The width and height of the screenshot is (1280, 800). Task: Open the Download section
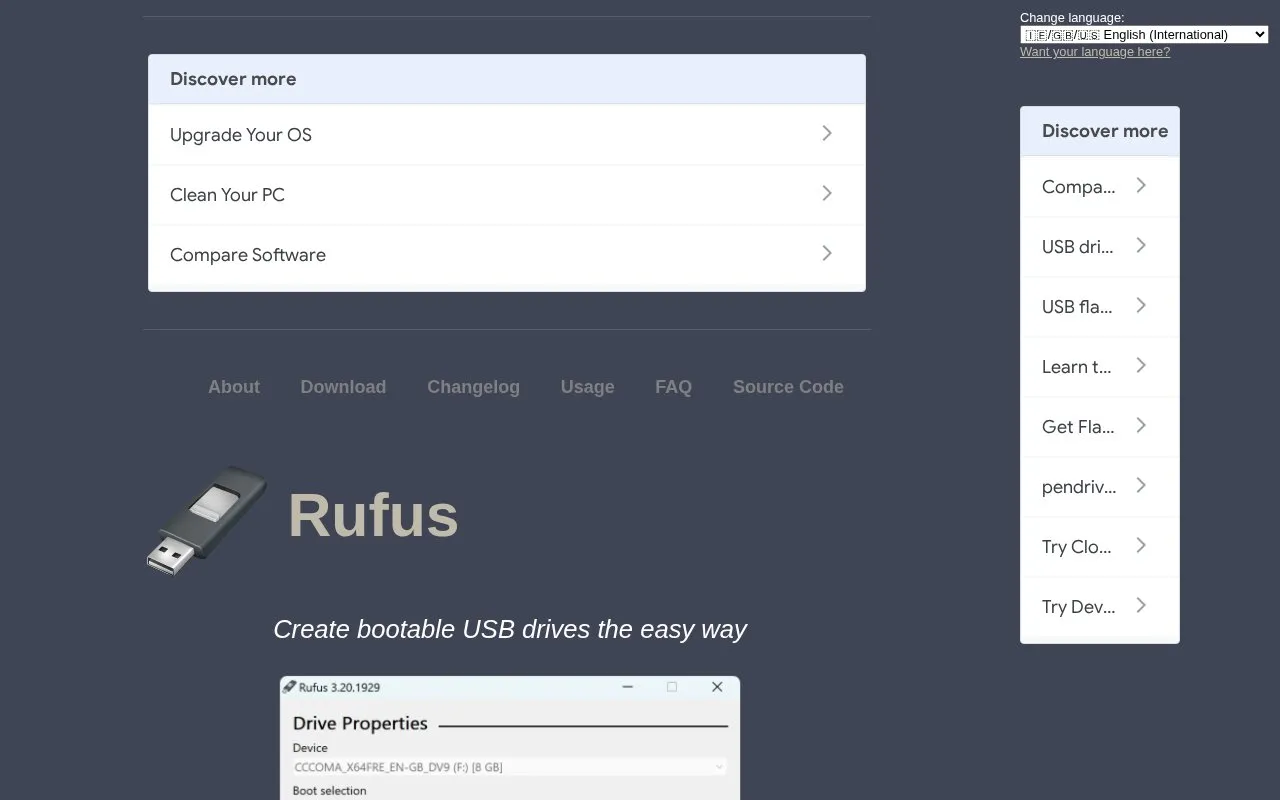343,387
